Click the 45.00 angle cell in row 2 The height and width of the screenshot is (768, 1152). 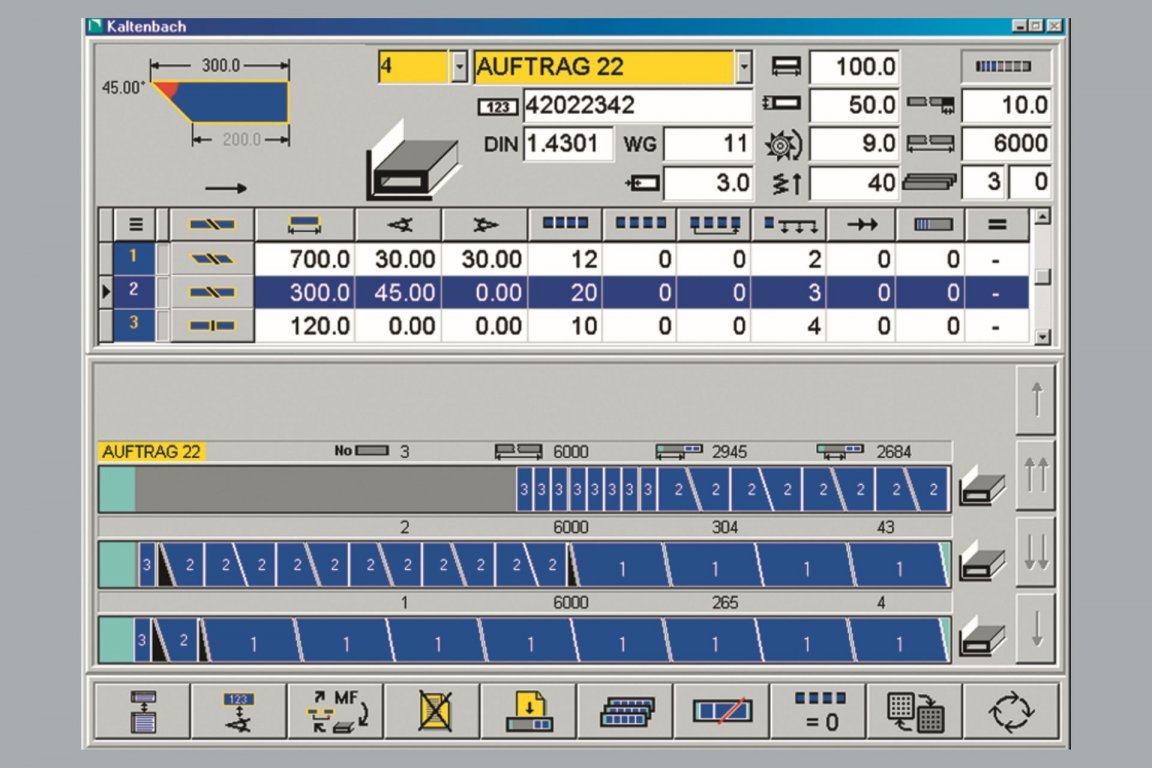click(x=398, y=293)
